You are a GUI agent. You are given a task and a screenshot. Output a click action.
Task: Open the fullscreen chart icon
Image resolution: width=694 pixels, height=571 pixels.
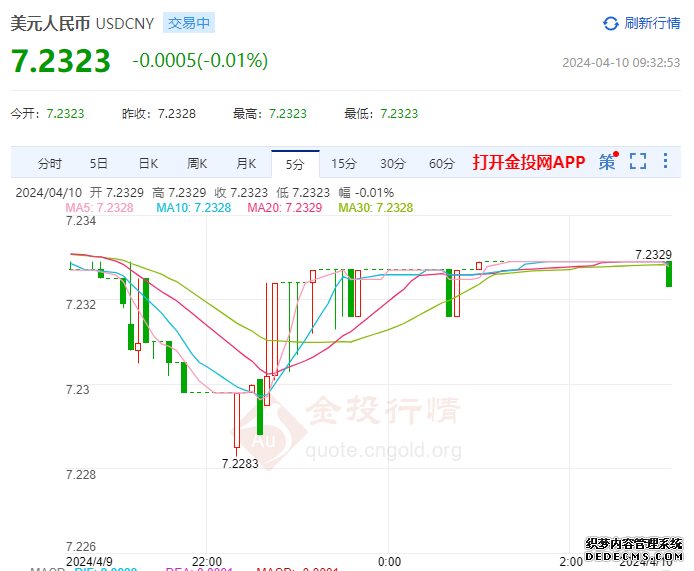[638, 161]
